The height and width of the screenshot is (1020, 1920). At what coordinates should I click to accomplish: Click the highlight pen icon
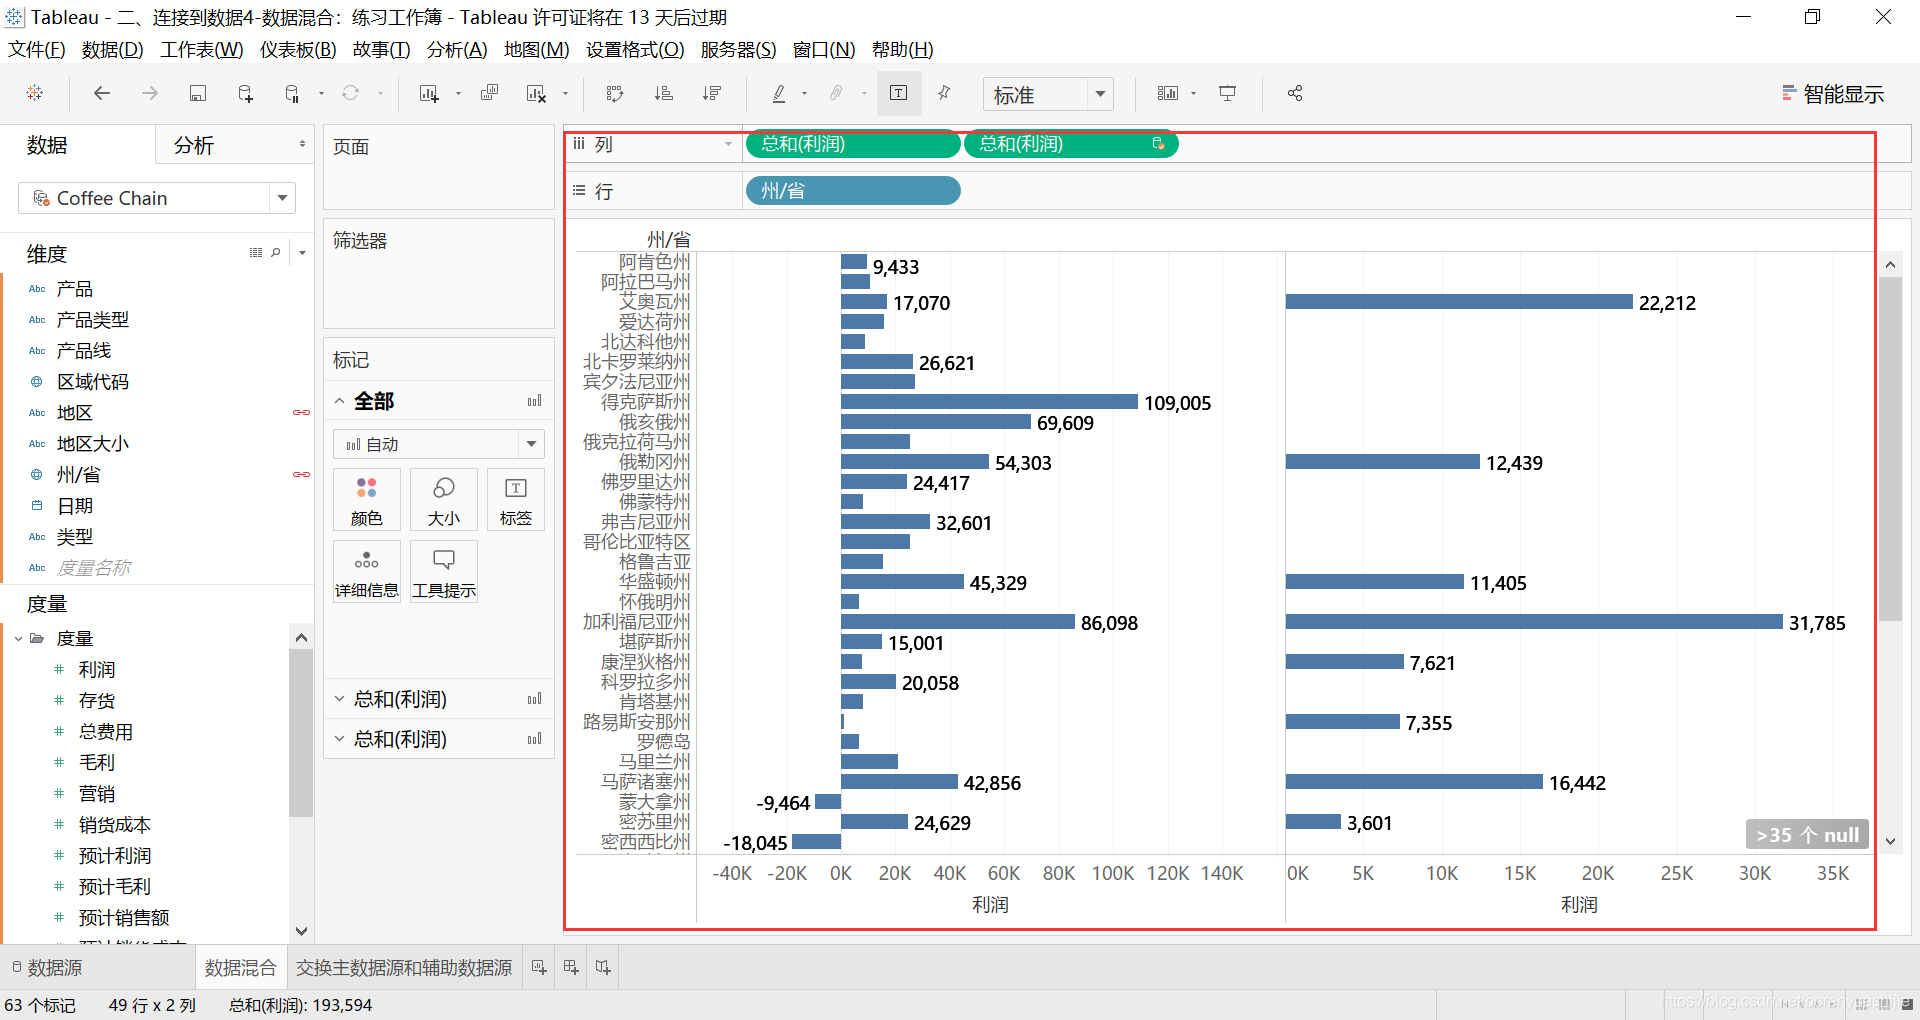click(779, 93)
